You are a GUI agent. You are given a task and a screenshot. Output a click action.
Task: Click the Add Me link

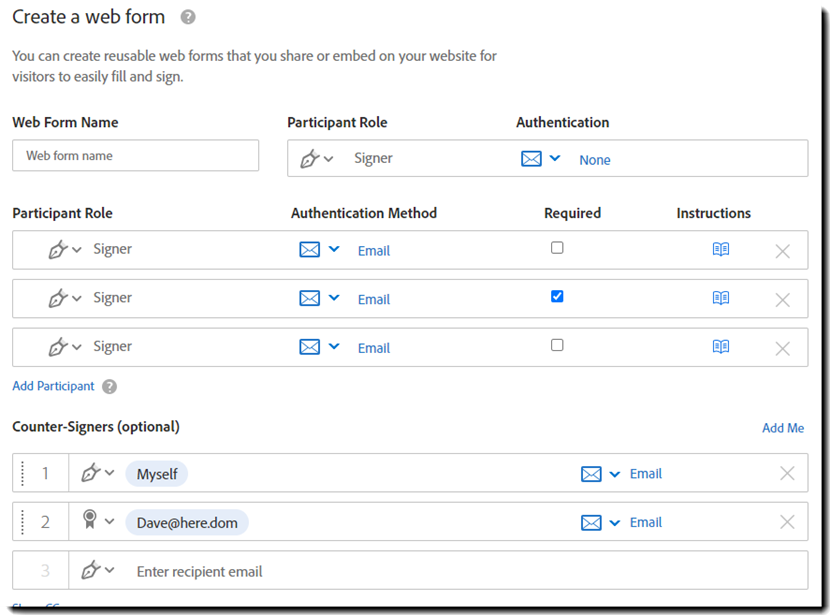pos(782,428)
